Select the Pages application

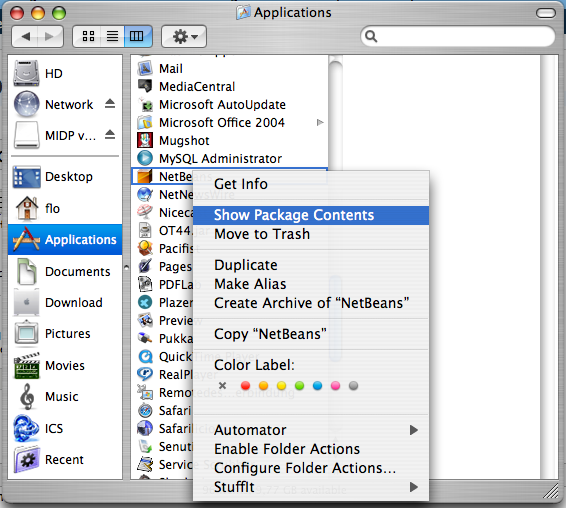click(x=165, y=266)
